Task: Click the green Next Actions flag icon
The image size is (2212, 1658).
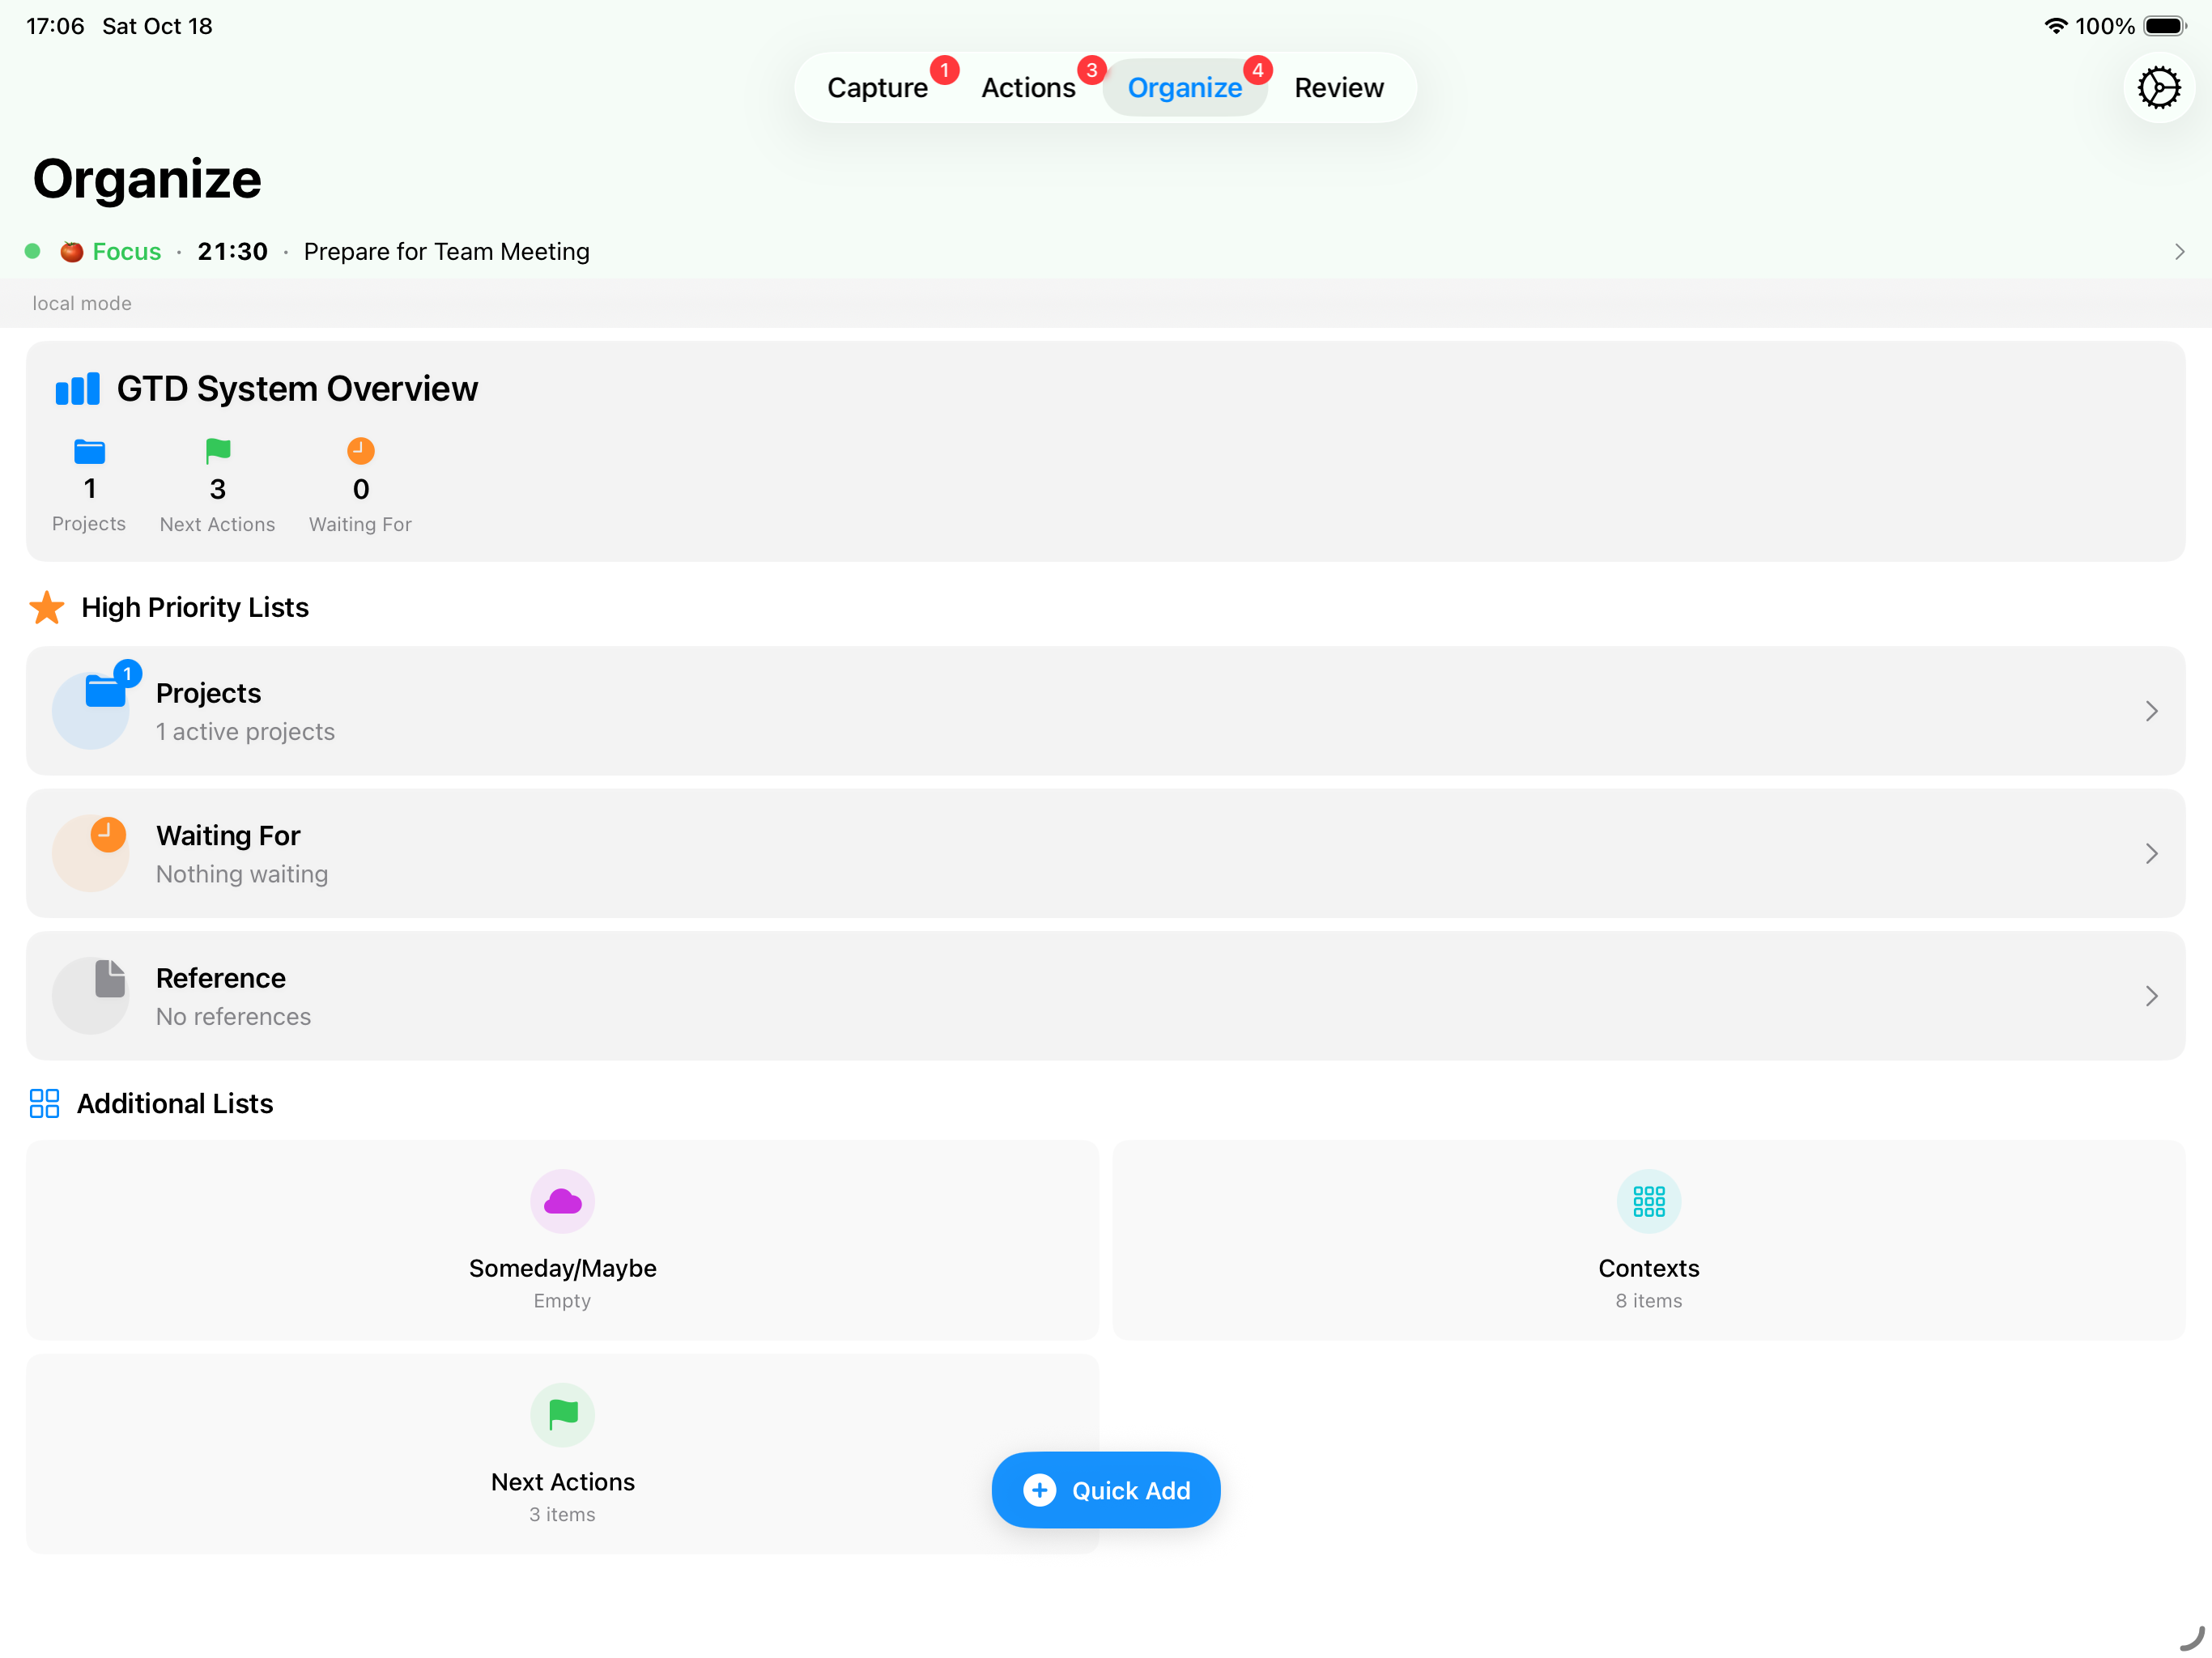Action: [217, 452]
